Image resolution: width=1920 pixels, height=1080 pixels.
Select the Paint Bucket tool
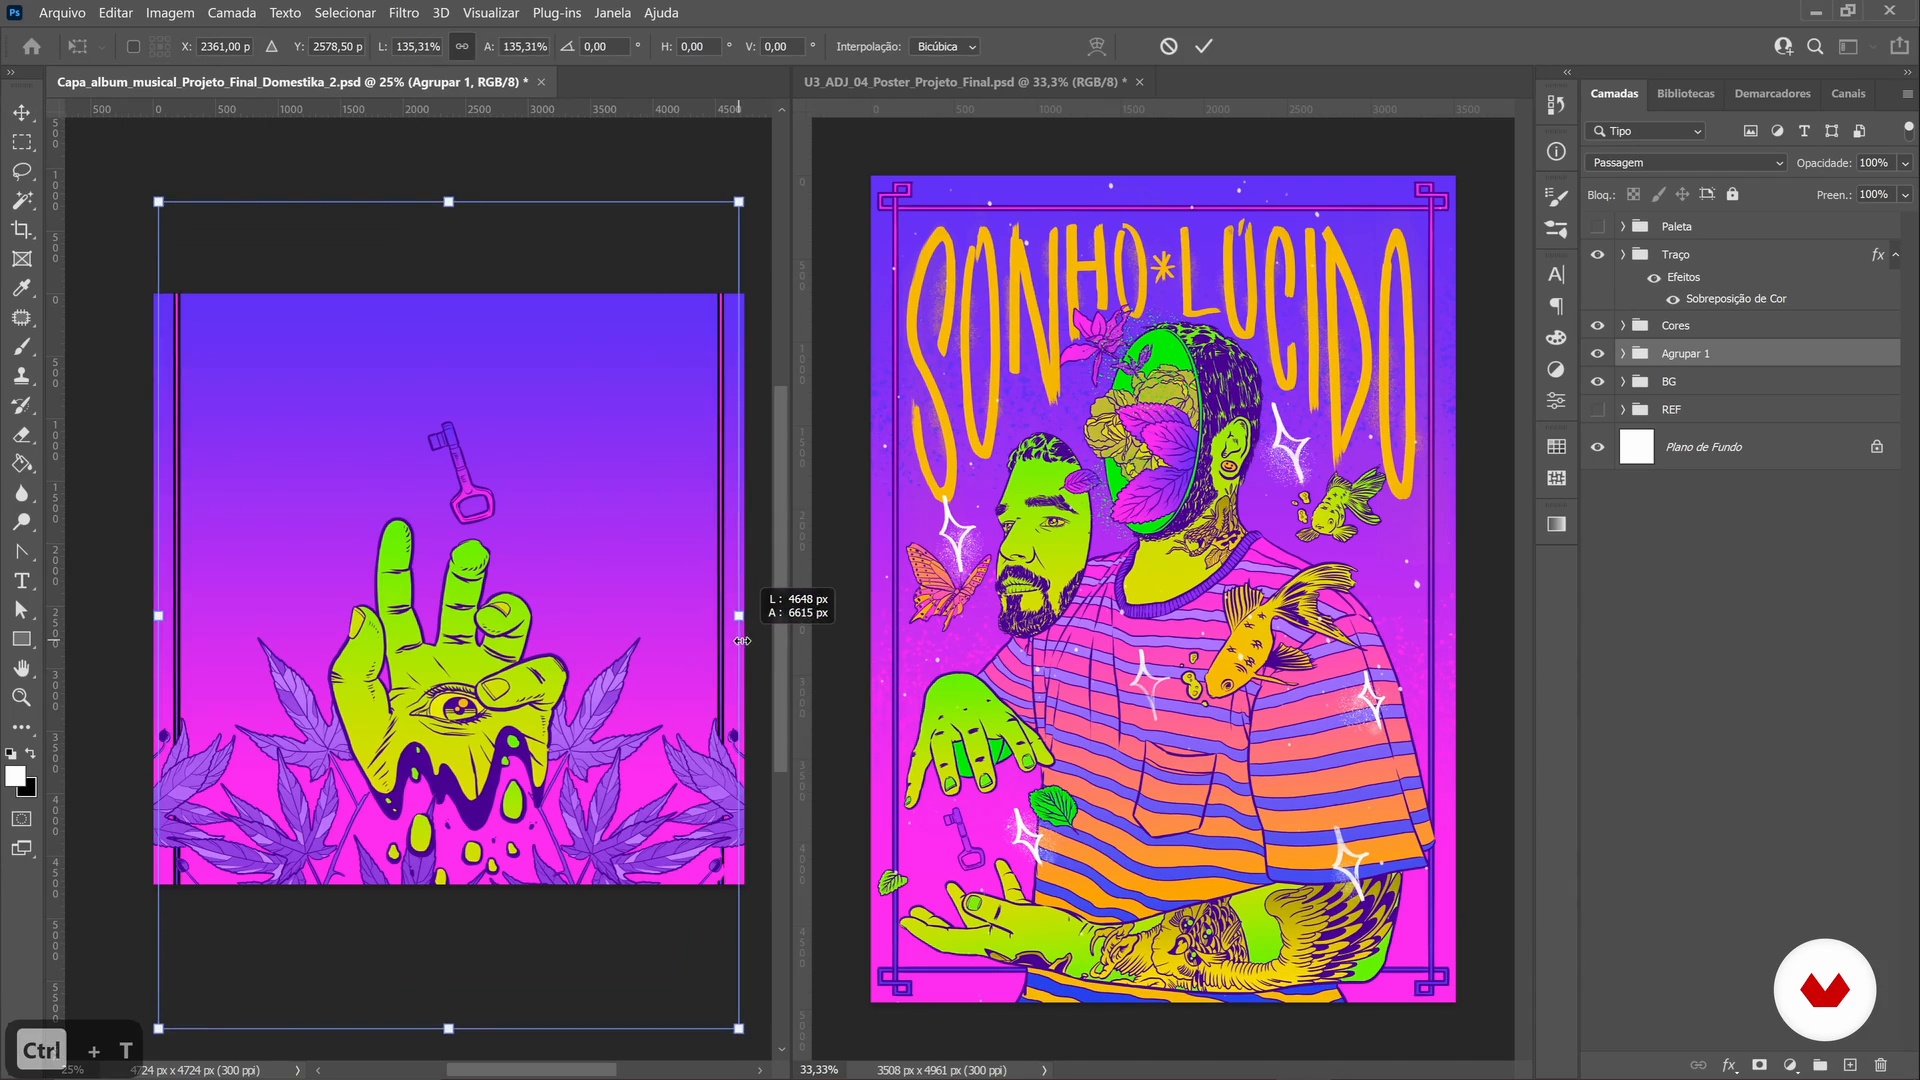(x=21, y=464)
